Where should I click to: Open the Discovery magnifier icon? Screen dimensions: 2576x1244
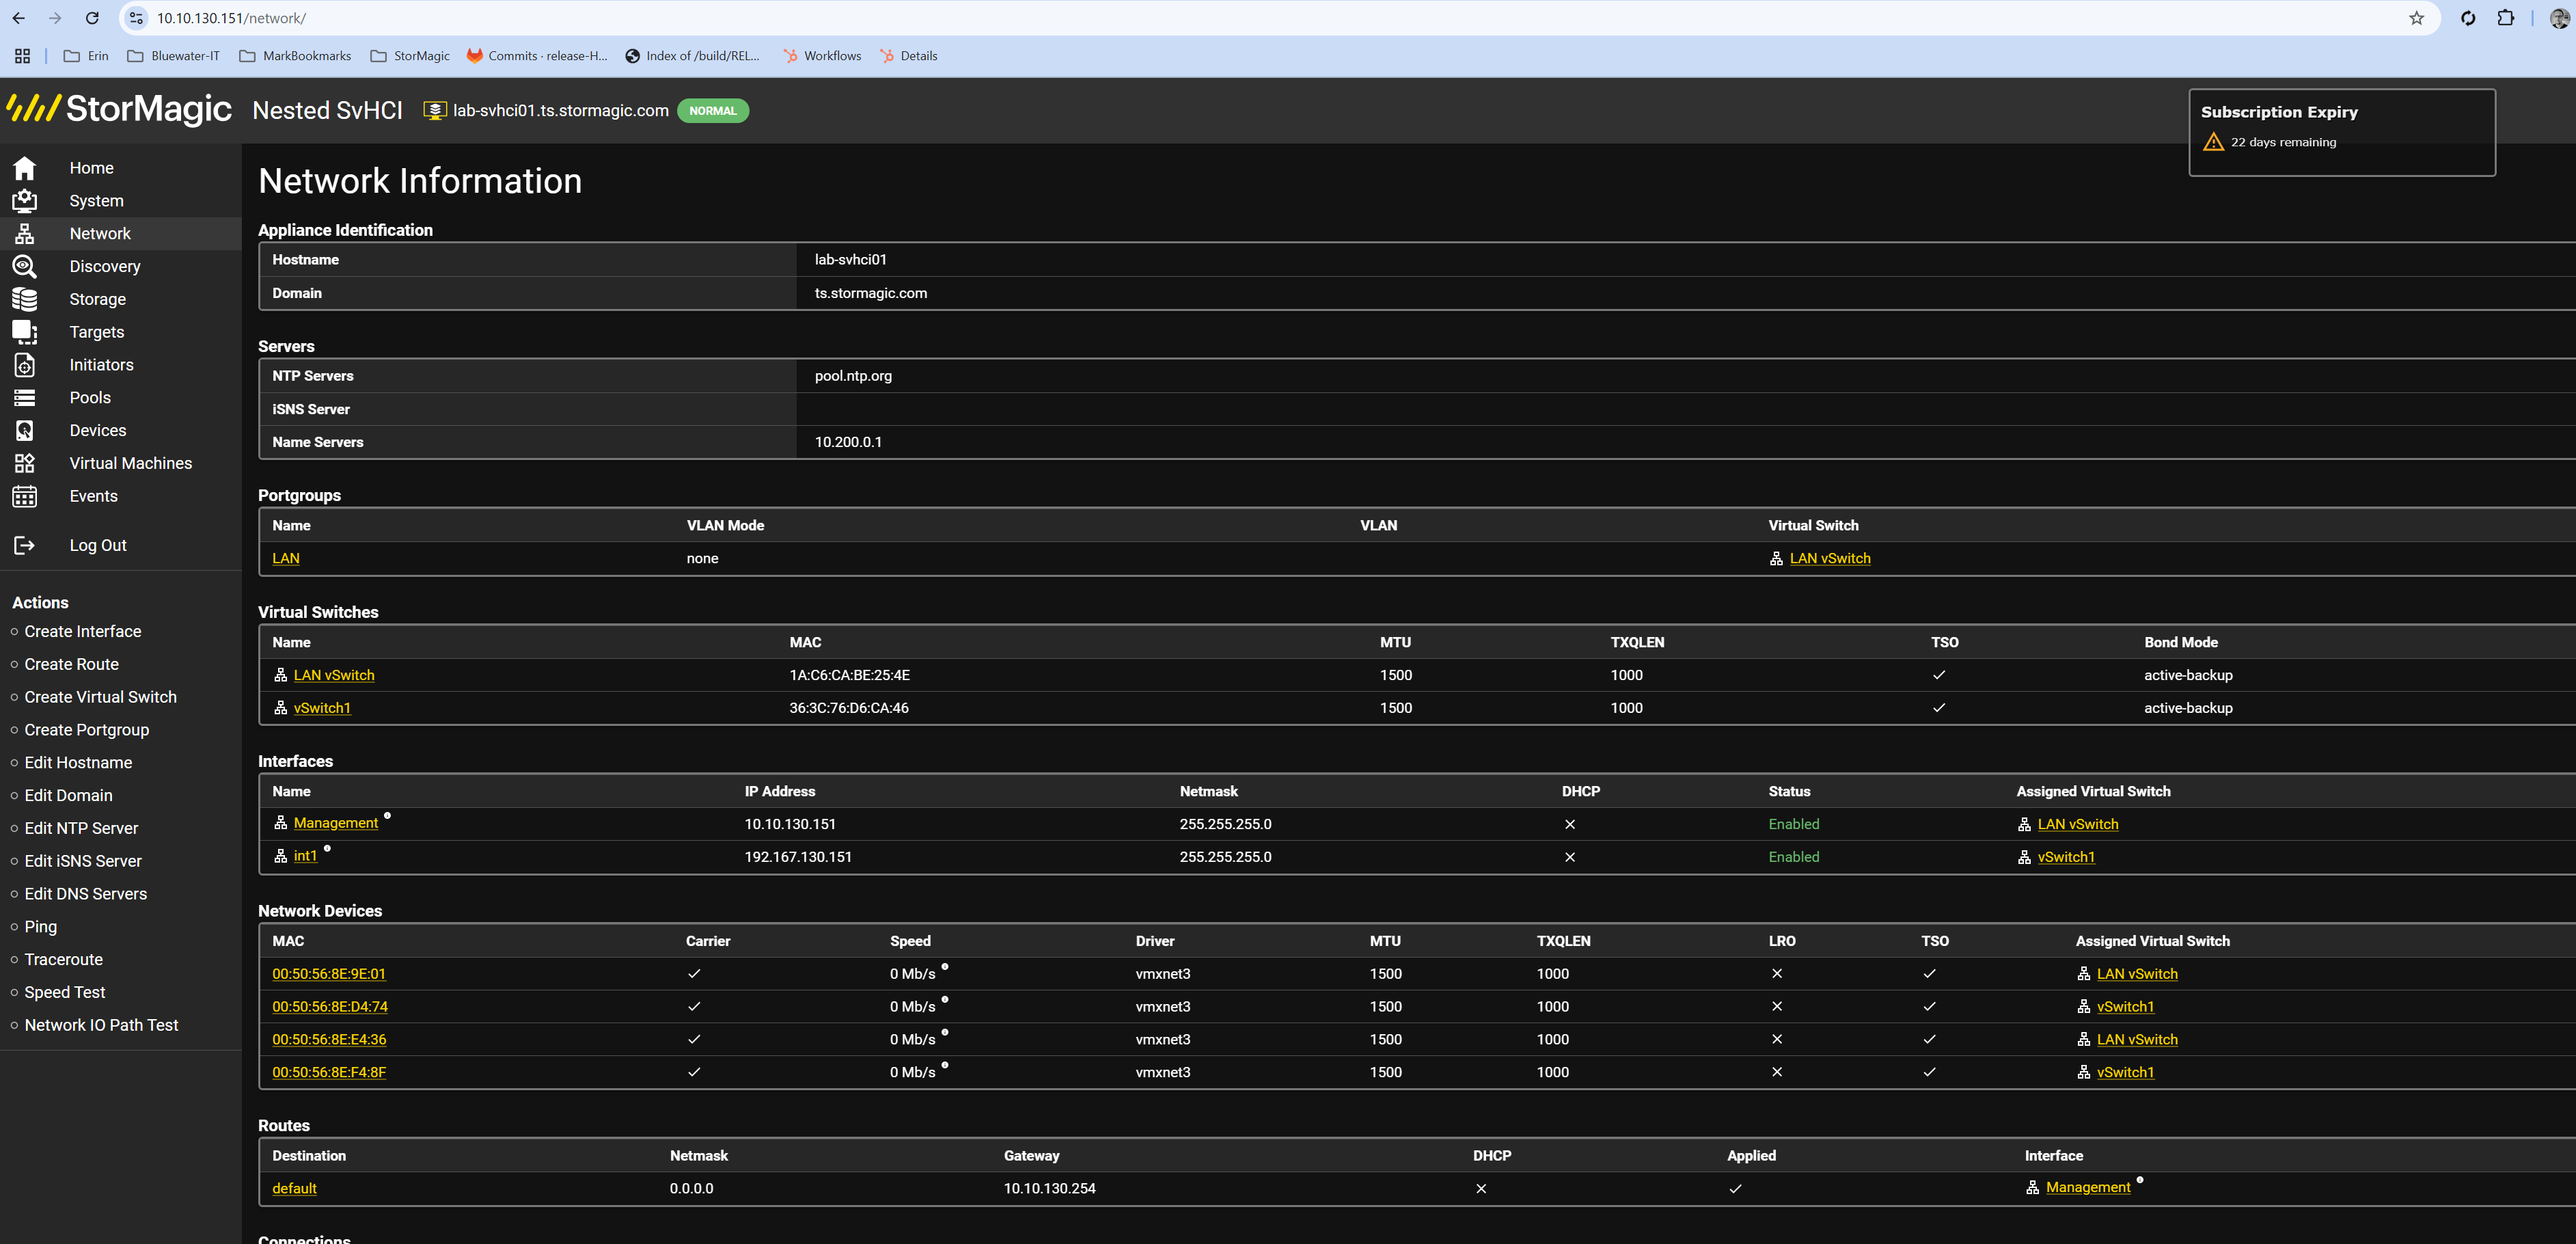click(24, 266)
